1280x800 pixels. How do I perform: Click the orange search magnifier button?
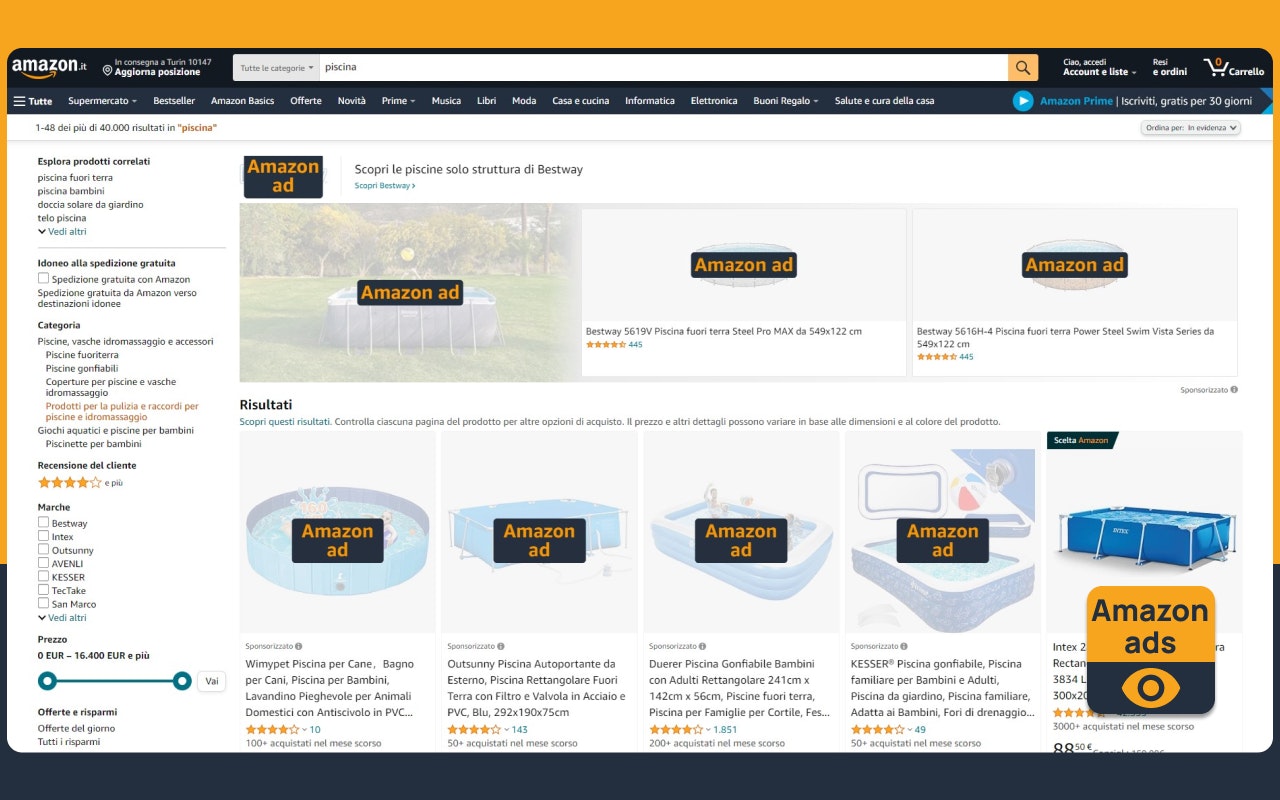point(1022,68)
